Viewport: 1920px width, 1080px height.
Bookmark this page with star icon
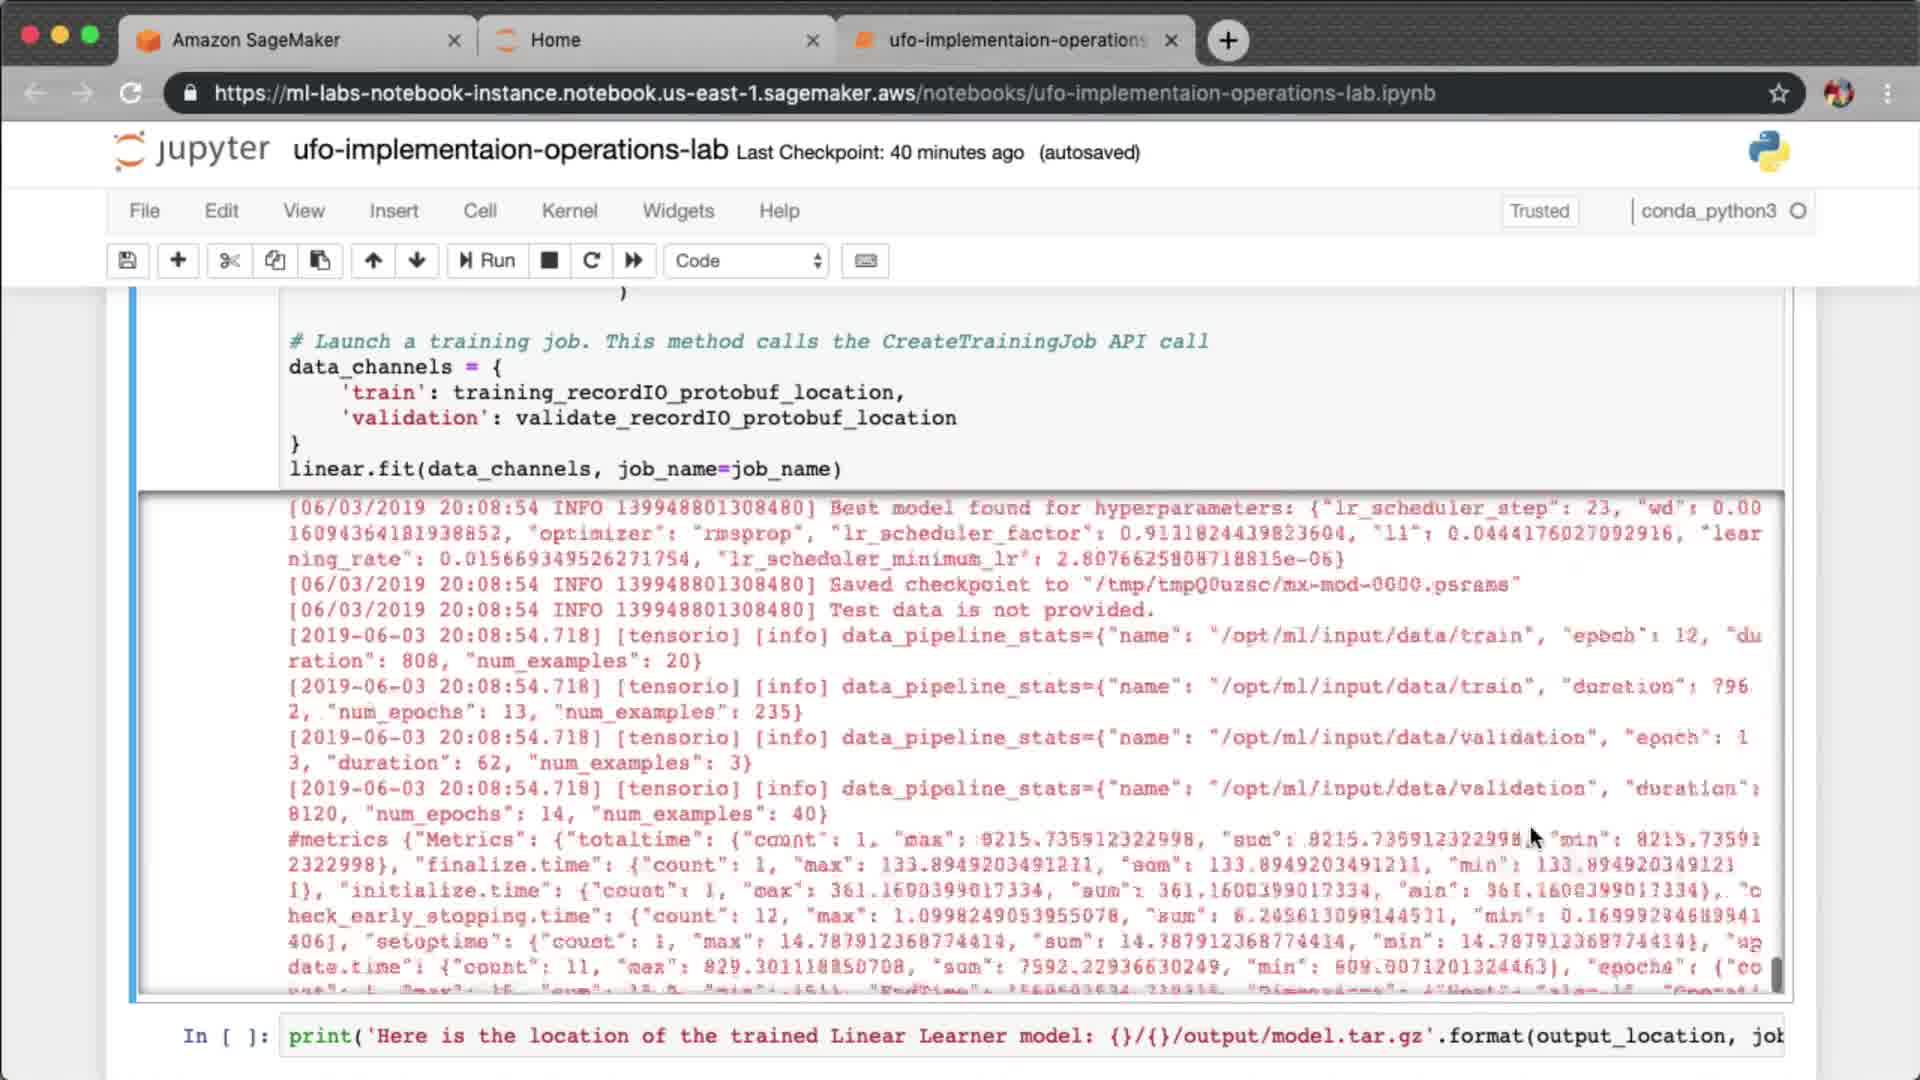[x=1778, y=93]
